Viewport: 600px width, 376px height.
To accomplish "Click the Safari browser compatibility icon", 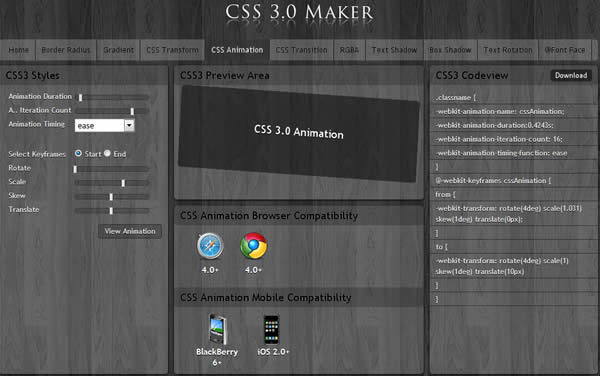I will [210, 246].
